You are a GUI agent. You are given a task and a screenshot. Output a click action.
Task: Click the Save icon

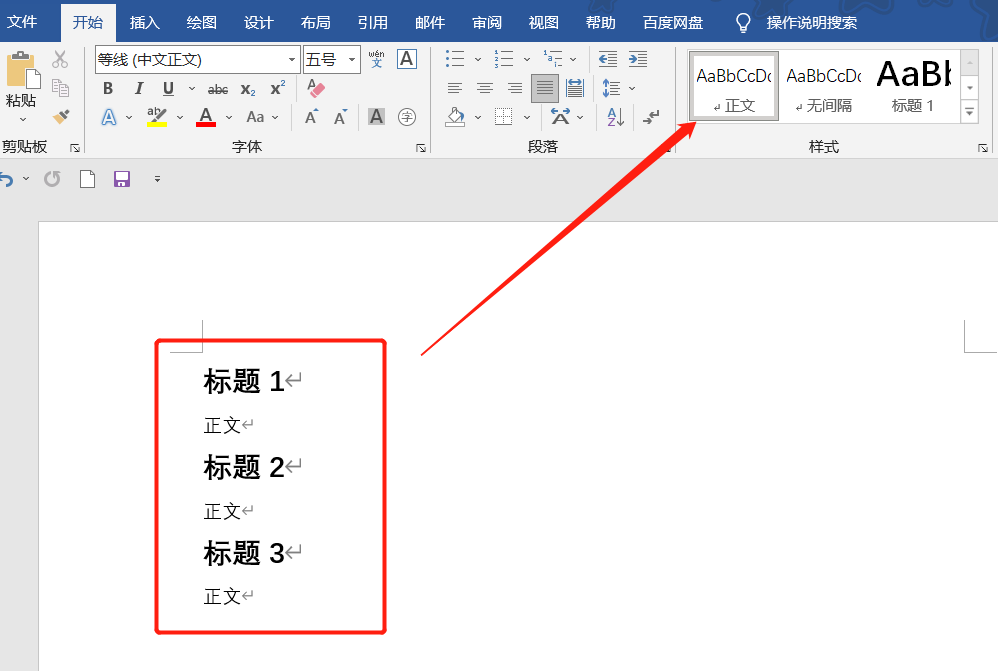122,179
